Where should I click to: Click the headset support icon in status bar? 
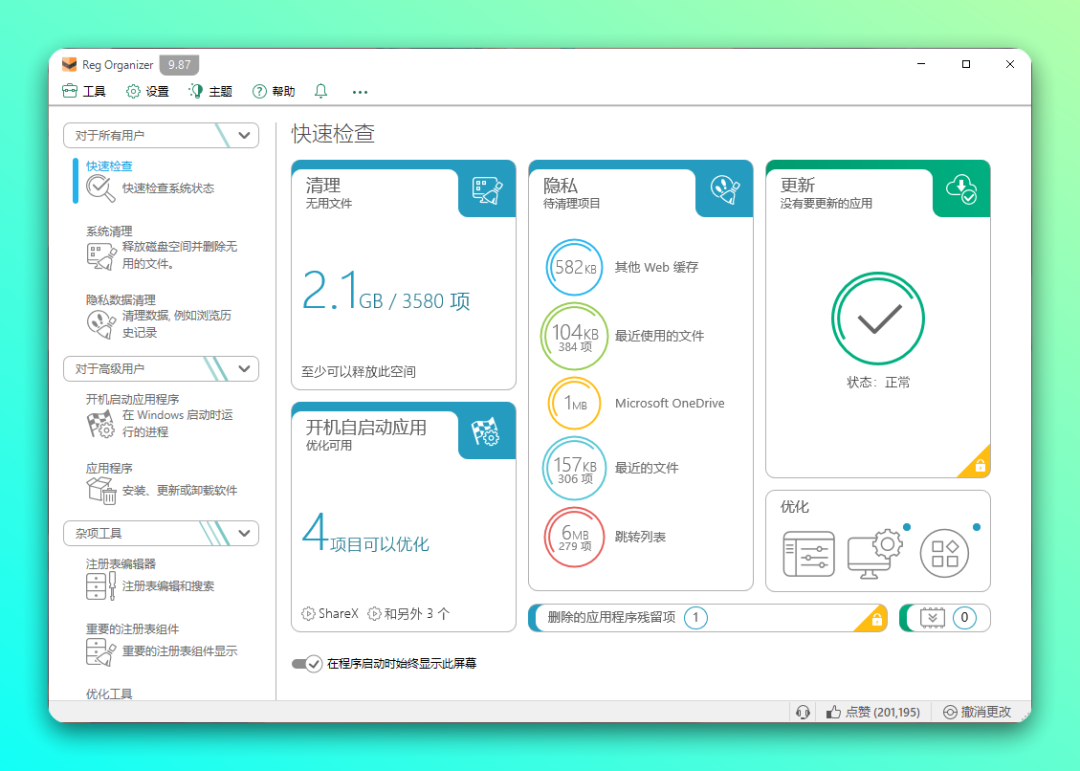tap(802, 712)
